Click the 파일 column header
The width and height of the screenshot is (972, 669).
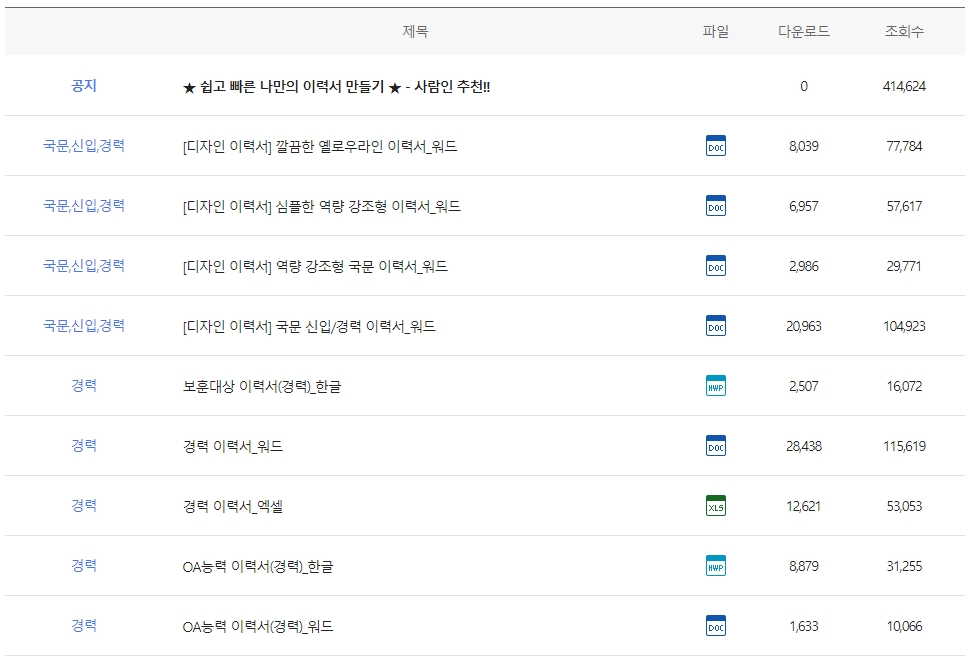(715, 31)
